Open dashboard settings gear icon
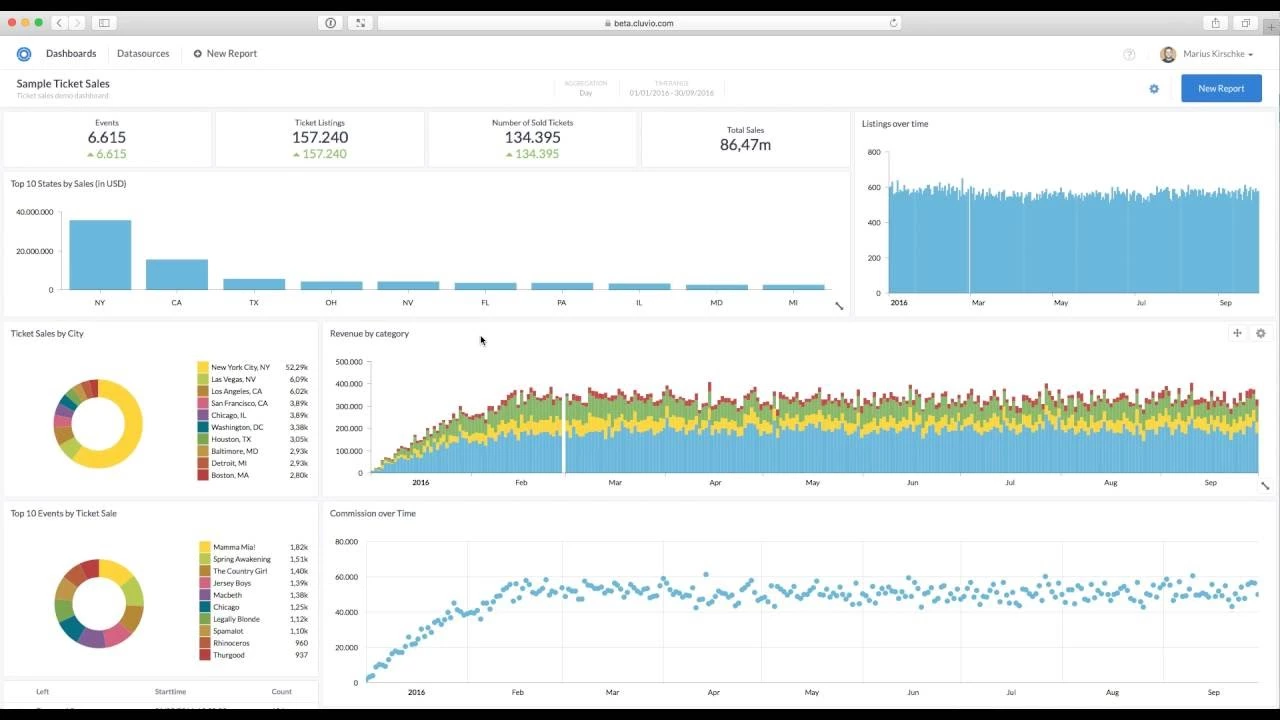The height and width of the screenshot is (720, 1280). coord(1154,89)
